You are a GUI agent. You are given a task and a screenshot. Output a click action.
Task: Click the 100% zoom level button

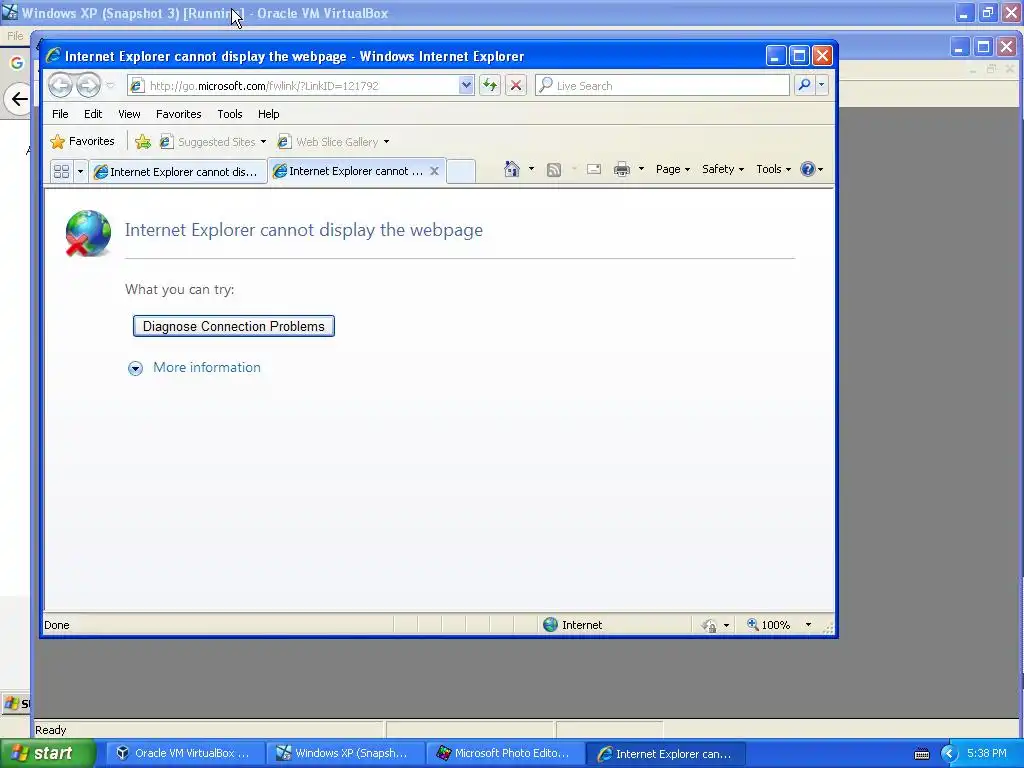pyautogui.click(x=769, y=625)
